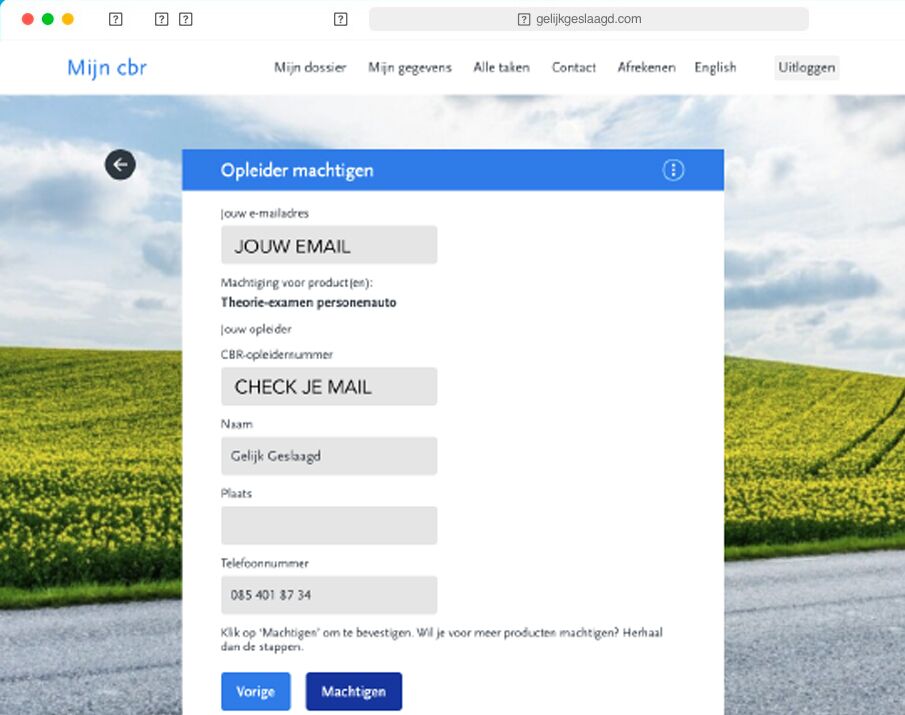Click the Telefoonnummer input field
Screen dimensions: 905x715
[x=329, y=595]
